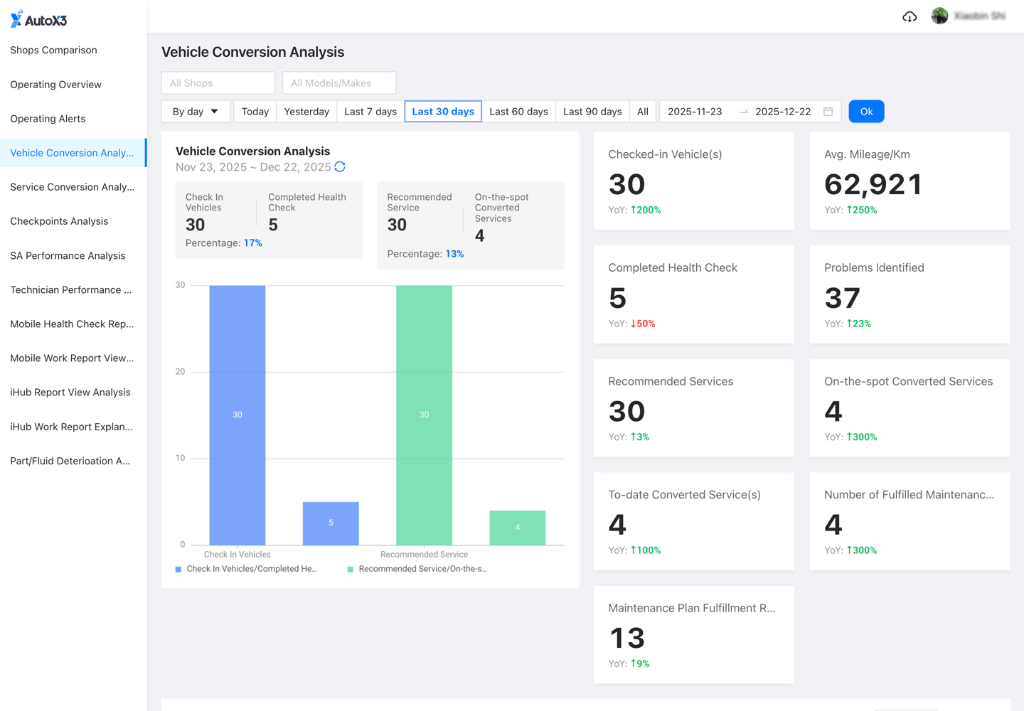
Task: Click the start date 2025-11-23 field
Action: click(x=695, y=112)
